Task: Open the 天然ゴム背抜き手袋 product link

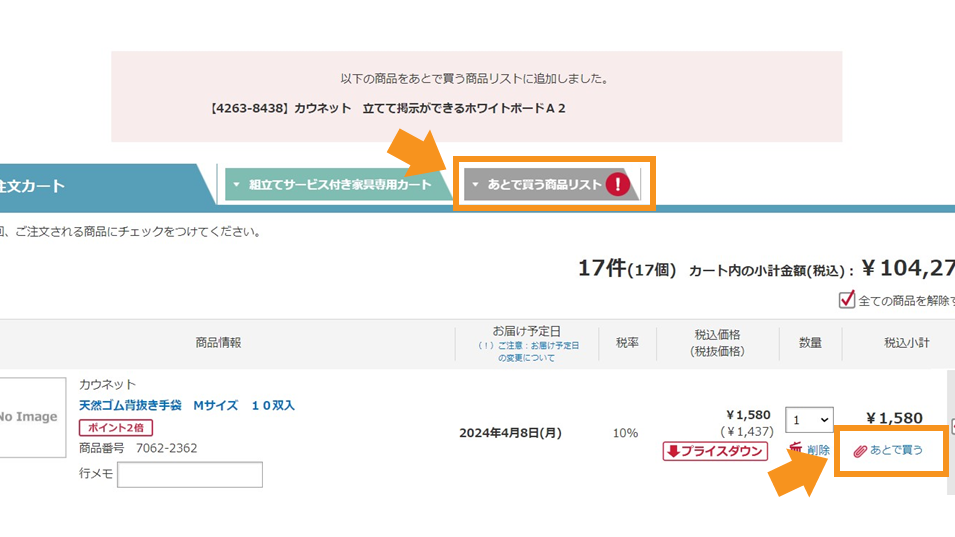Action: [x=187, y=405]
